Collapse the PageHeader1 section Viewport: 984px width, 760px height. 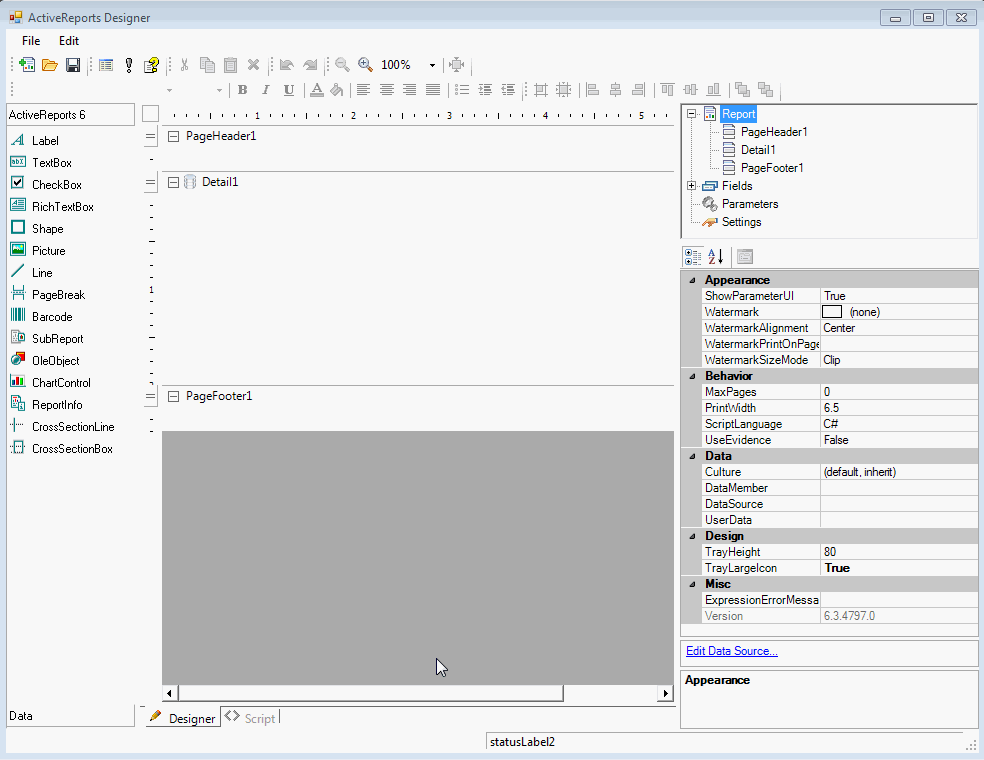click(174, 136)
